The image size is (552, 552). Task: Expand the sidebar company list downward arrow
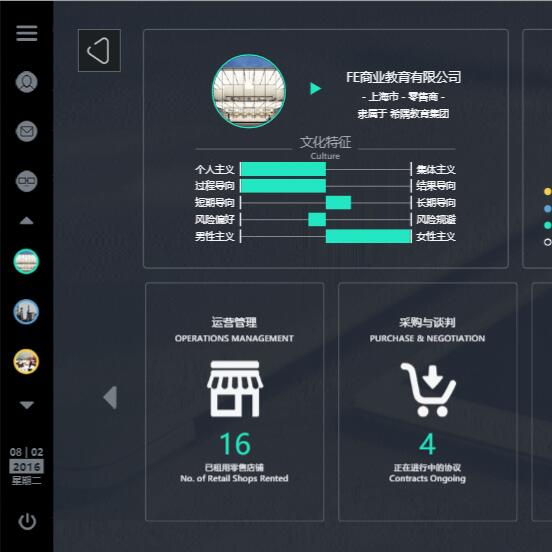point(27,404)
